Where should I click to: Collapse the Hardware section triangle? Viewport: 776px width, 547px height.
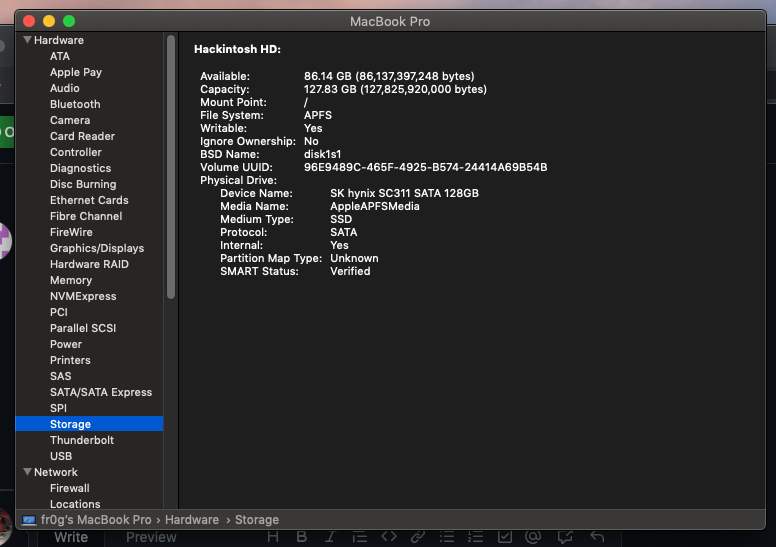28,40
